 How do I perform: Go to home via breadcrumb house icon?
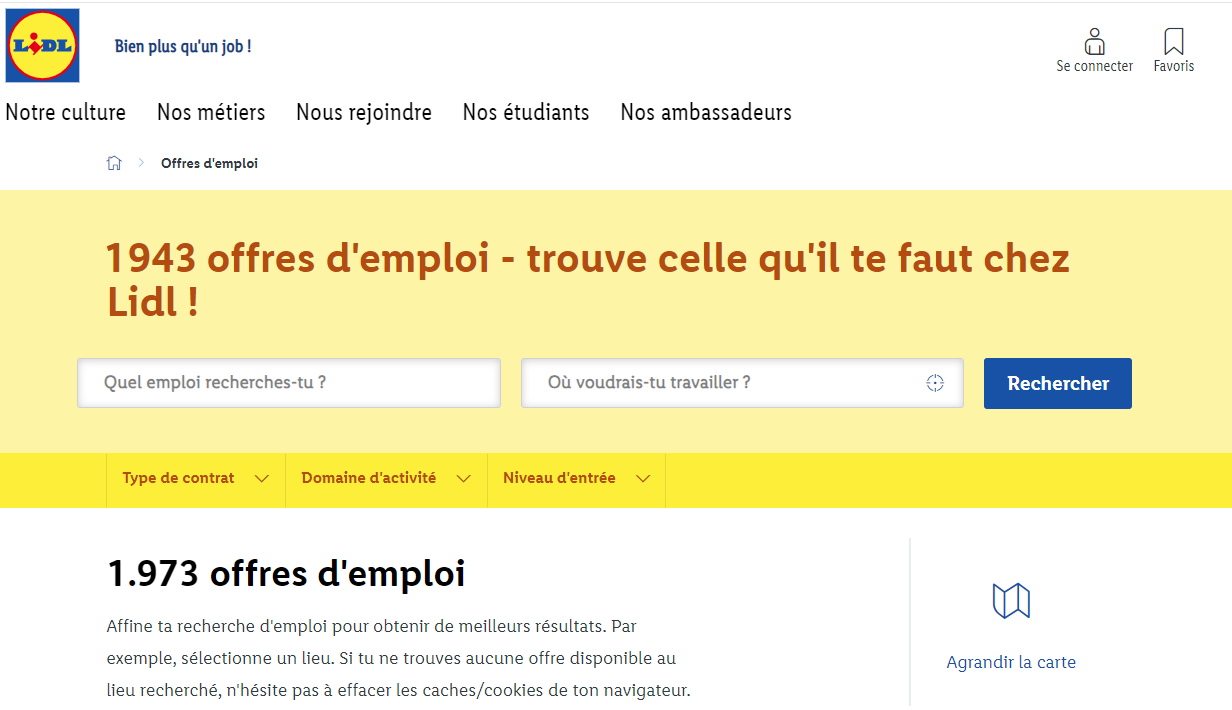114,163
